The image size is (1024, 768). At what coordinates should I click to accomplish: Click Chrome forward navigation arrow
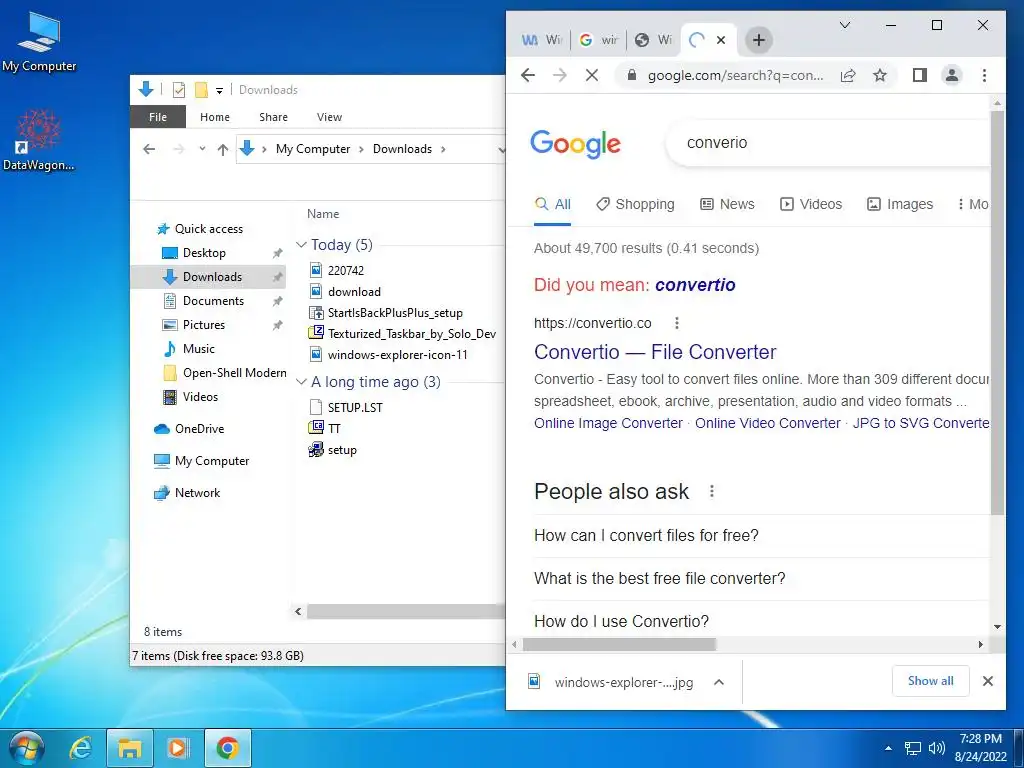point(560,75)
